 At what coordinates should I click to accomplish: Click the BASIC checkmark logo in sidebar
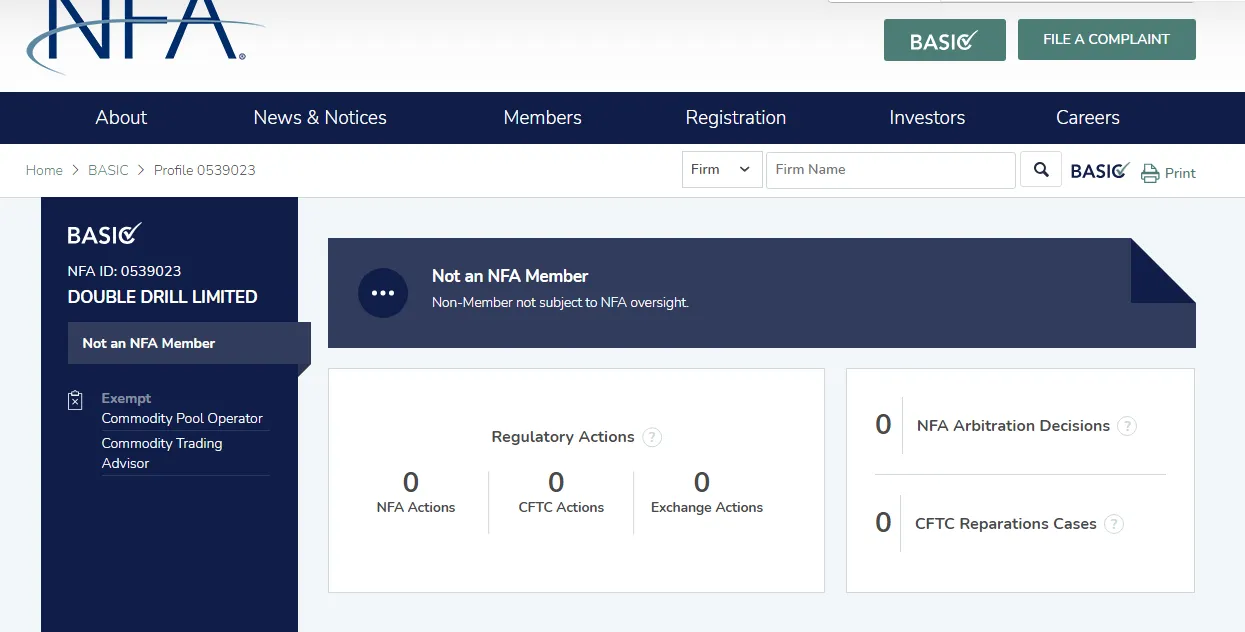pos(104,234)
